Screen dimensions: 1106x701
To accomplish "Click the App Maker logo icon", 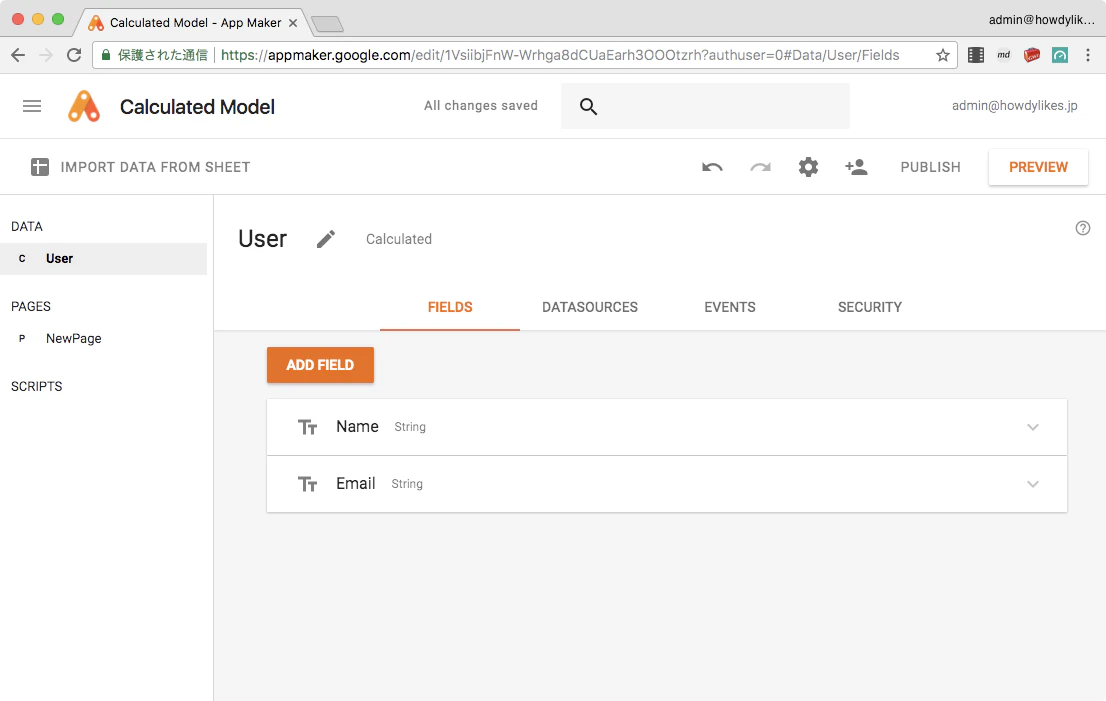I will point(84,106).
